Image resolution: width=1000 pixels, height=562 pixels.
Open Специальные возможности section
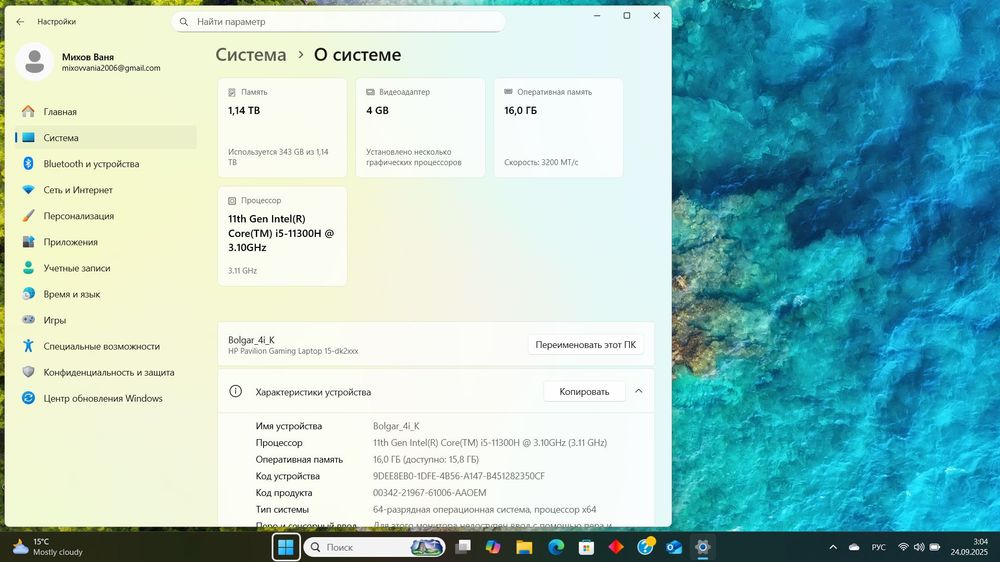point(106,346)
